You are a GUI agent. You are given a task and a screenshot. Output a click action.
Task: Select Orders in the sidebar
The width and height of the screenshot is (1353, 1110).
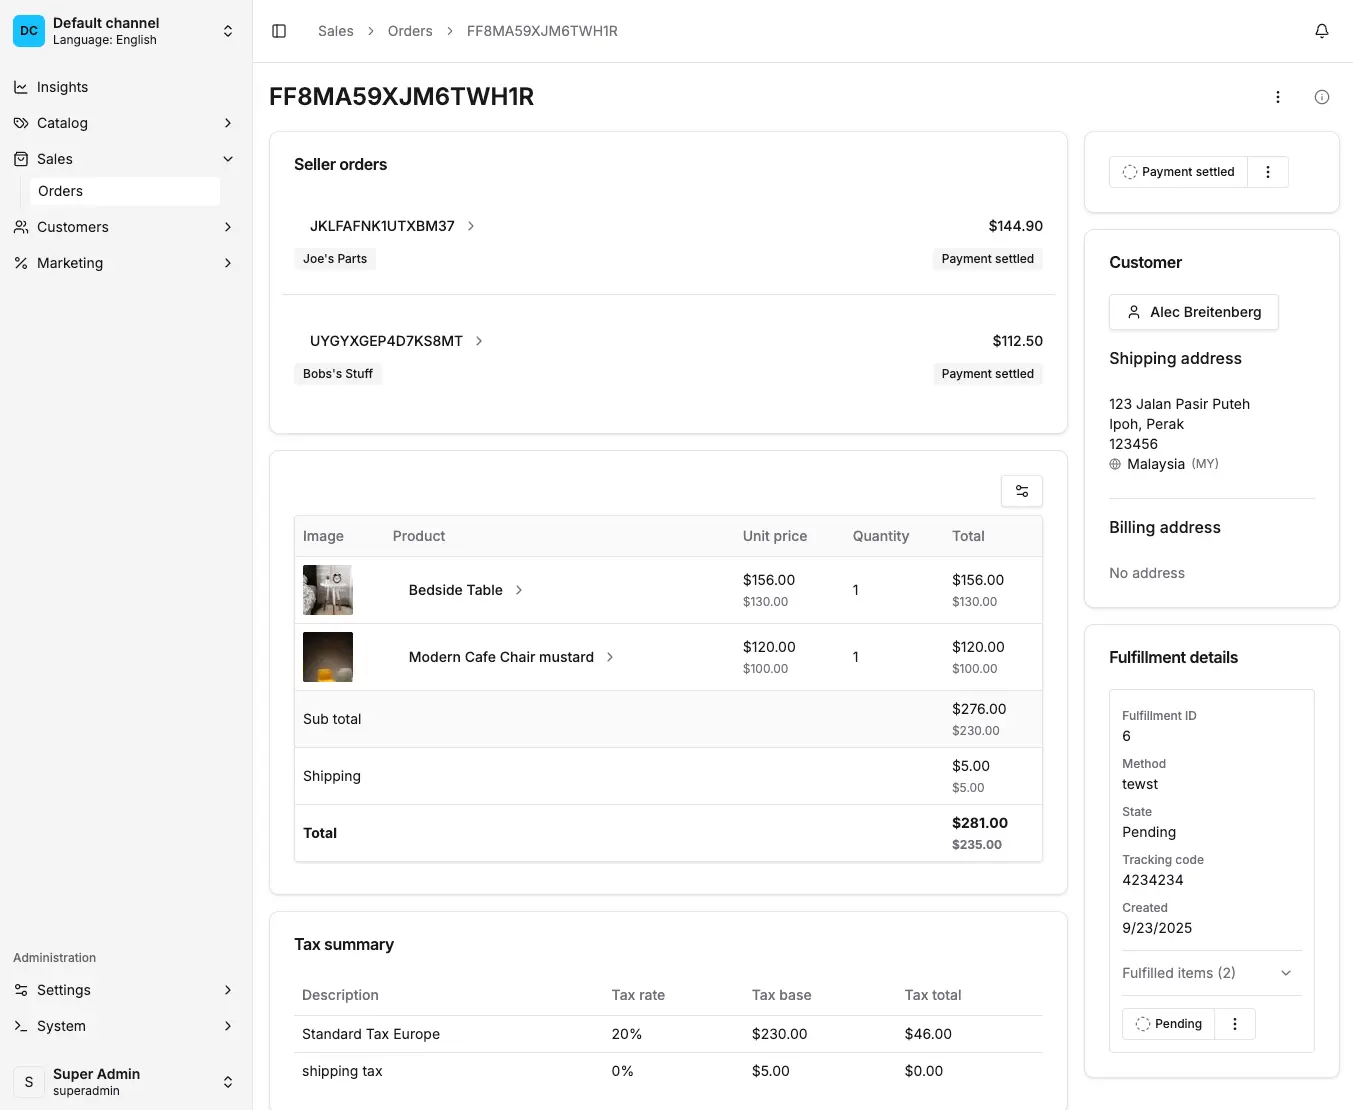click(x=61, y=191)
